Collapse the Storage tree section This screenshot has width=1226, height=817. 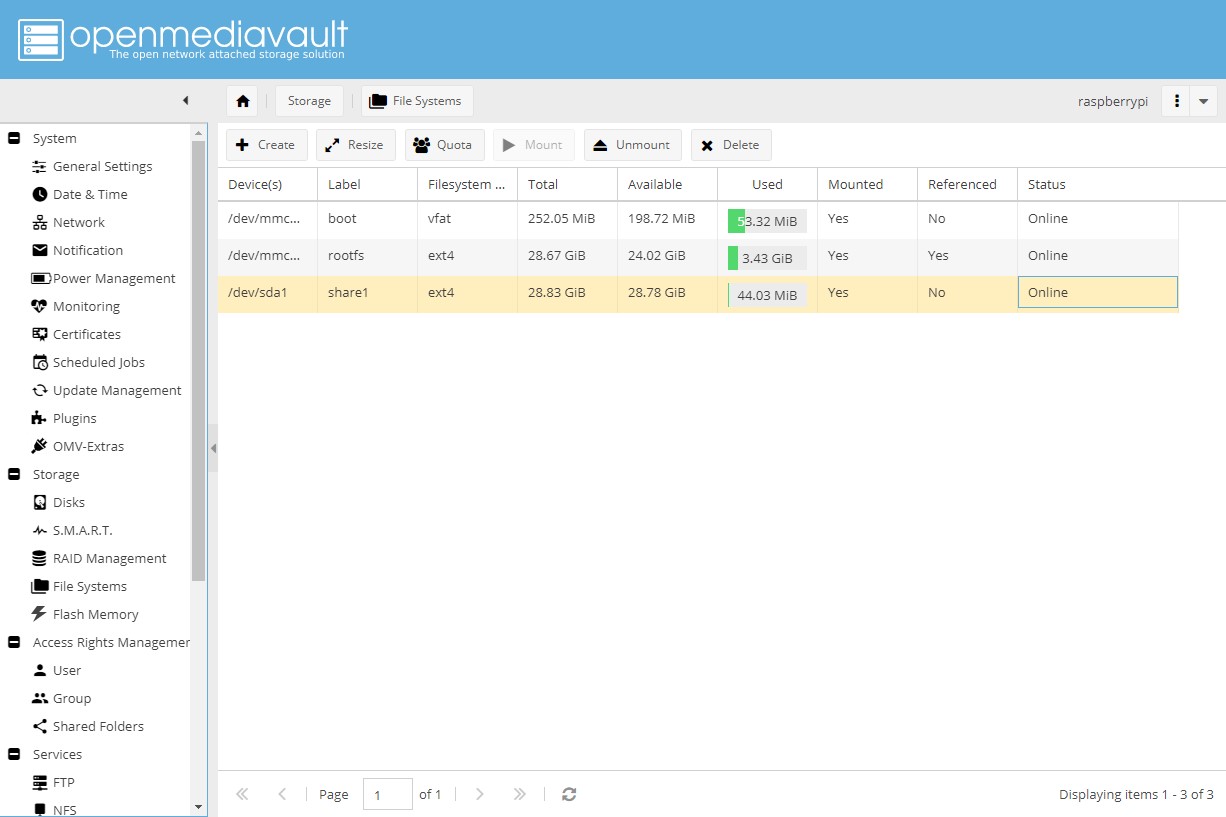[x=14, y=475]
